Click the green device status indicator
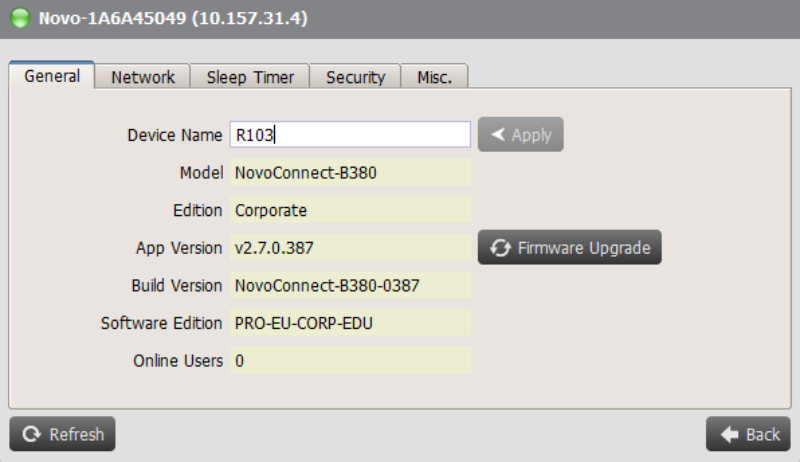This screenshot has width=800, height=462. 20,18
